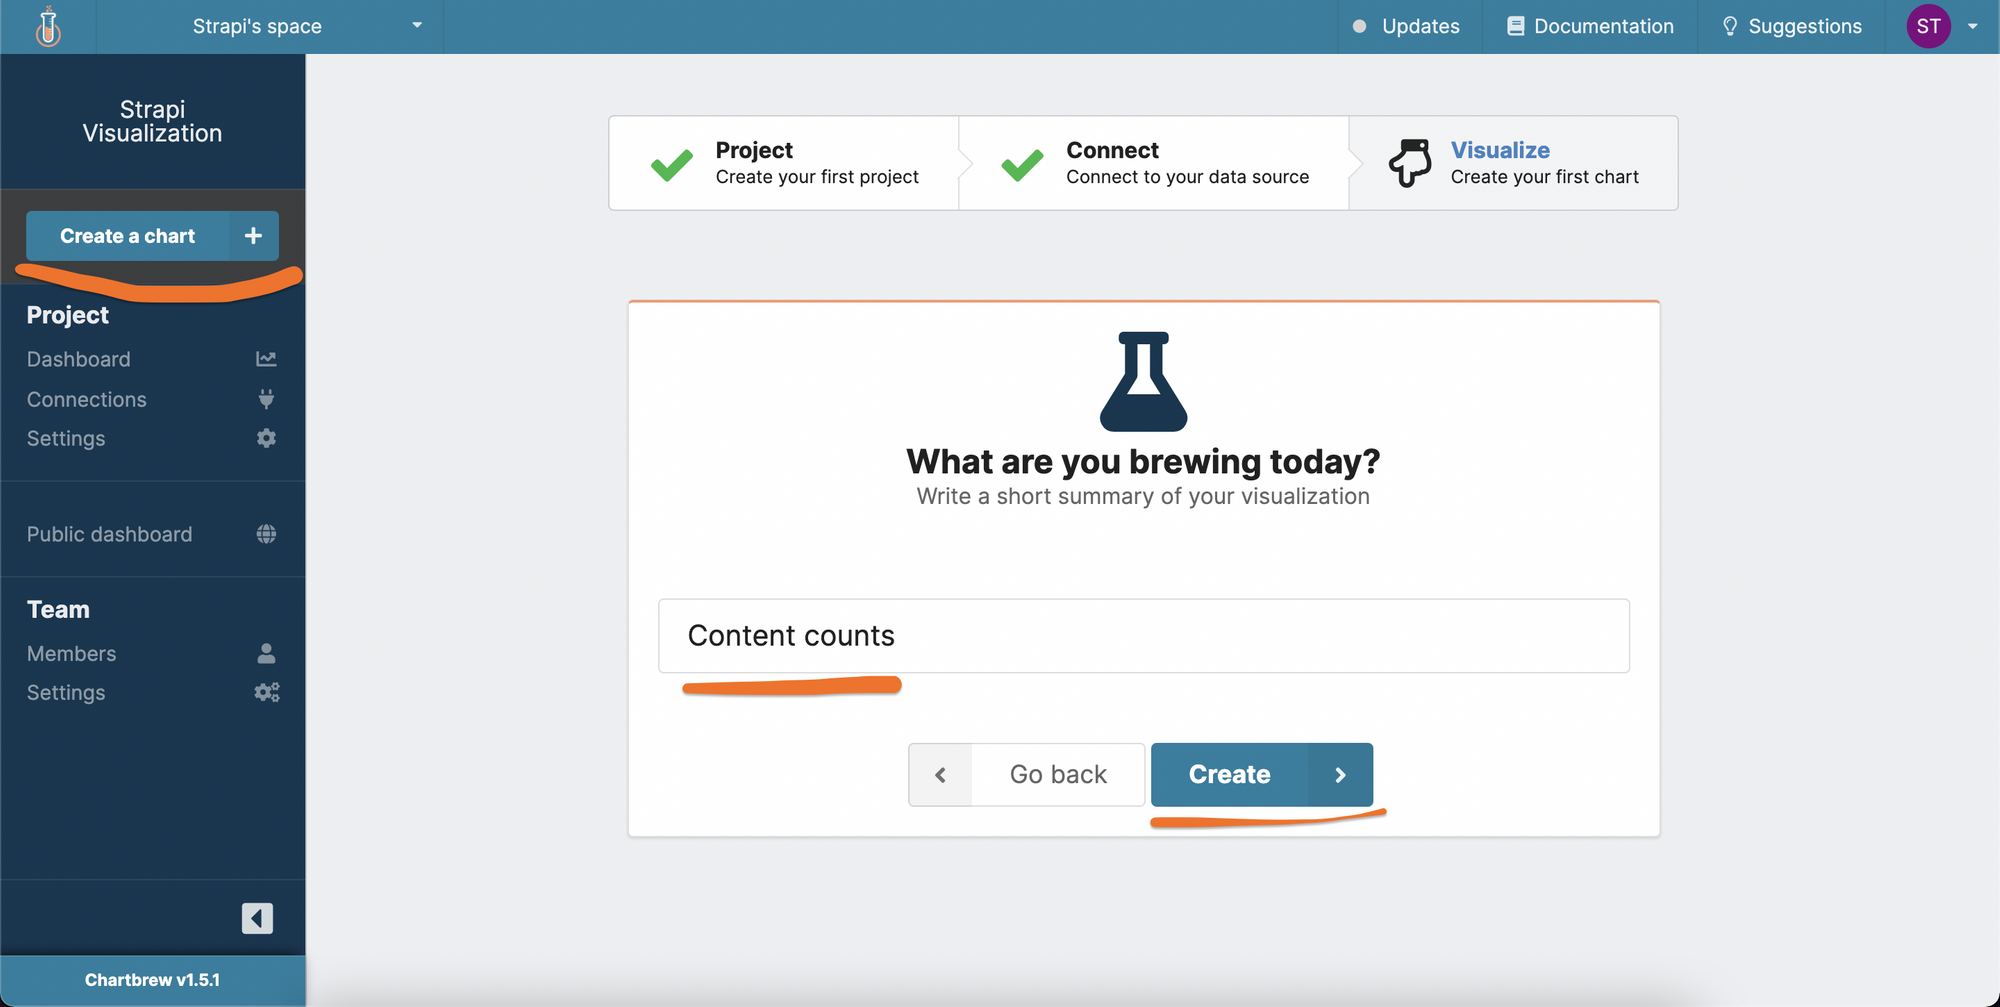2000x1007 pixels.
Task: Click the plus icon on Create a chart
Action: point(252,236)
